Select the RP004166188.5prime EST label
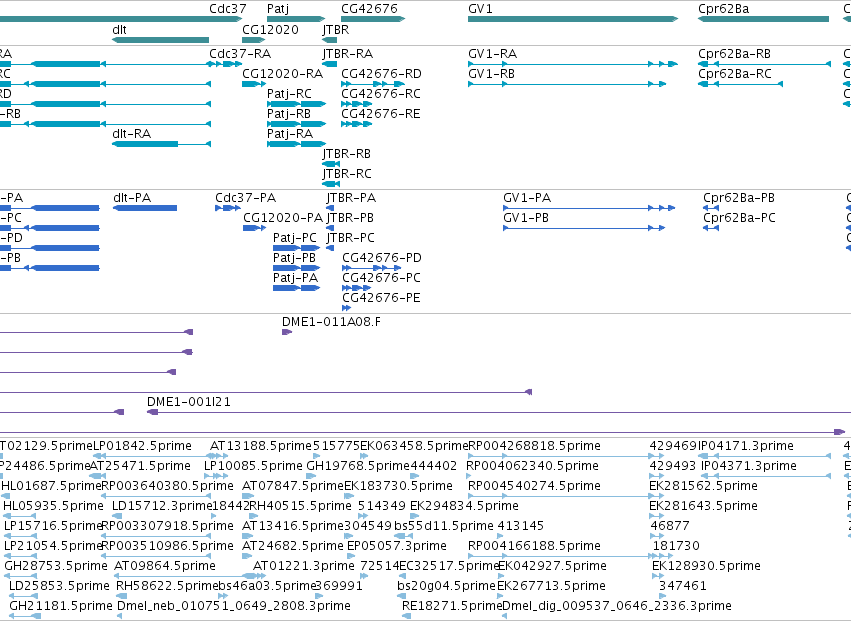851x621 pixels. pyautogui.click(x=534, y=546)
